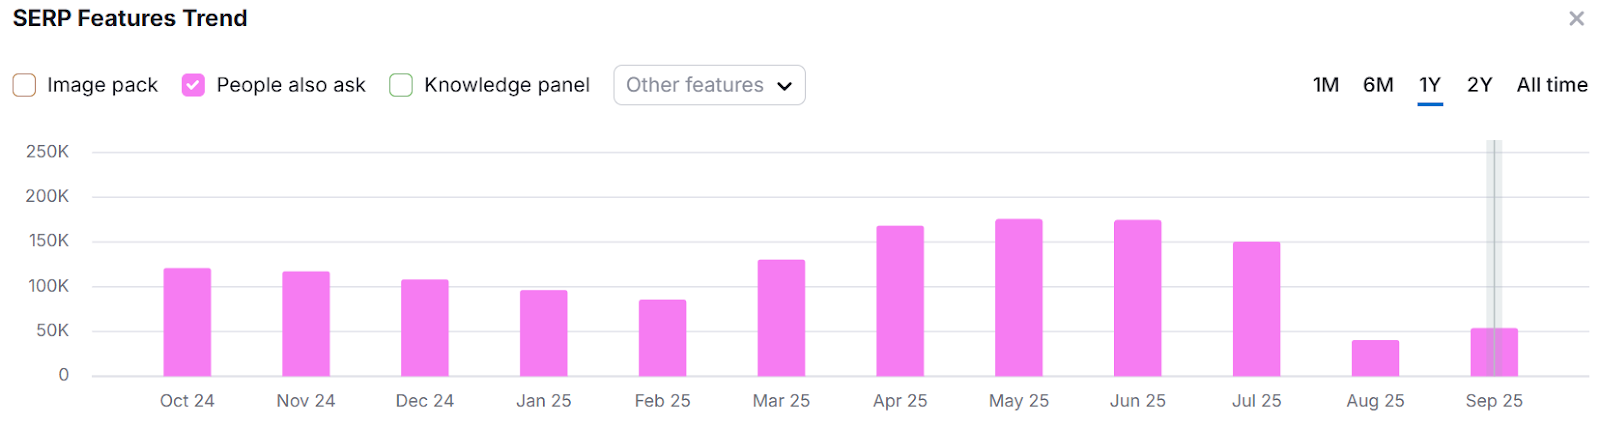Click the Oct 24 bar
The width and height of the screenshot is (1600, 428).
pyautogui.click(x=187, y=322)
